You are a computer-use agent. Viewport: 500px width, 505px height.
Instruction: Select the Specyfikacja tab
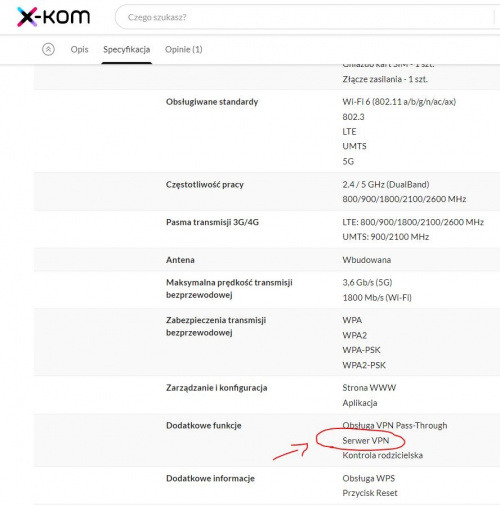[x=126, y=49]
